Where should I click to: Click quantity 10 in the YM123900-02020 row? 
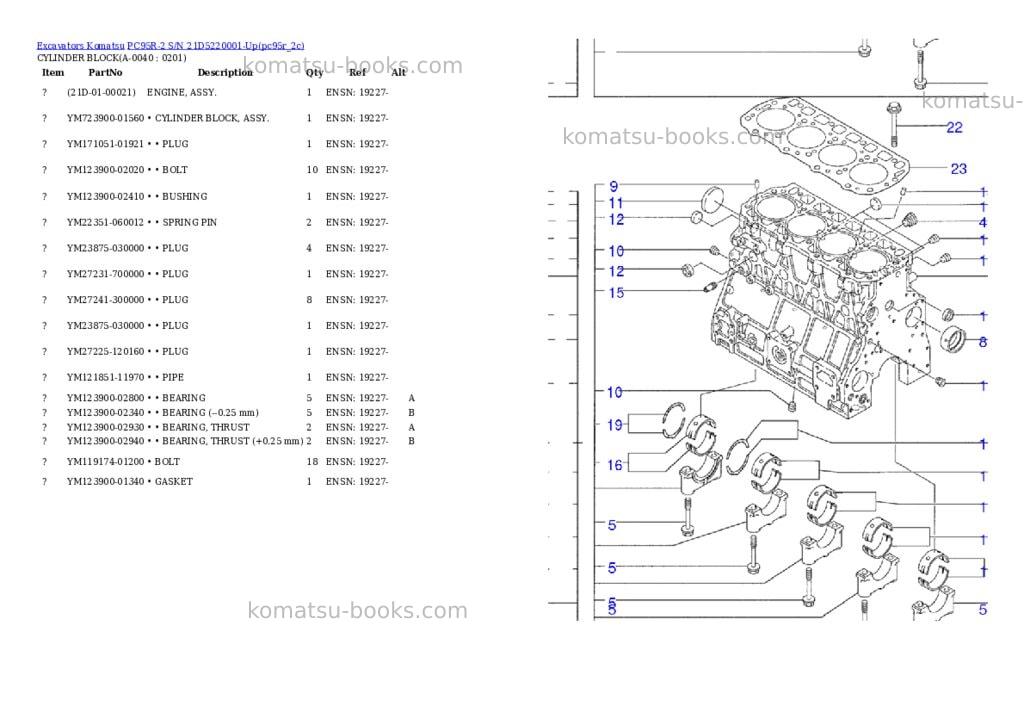pyautogui.click(x=312, y=170)
